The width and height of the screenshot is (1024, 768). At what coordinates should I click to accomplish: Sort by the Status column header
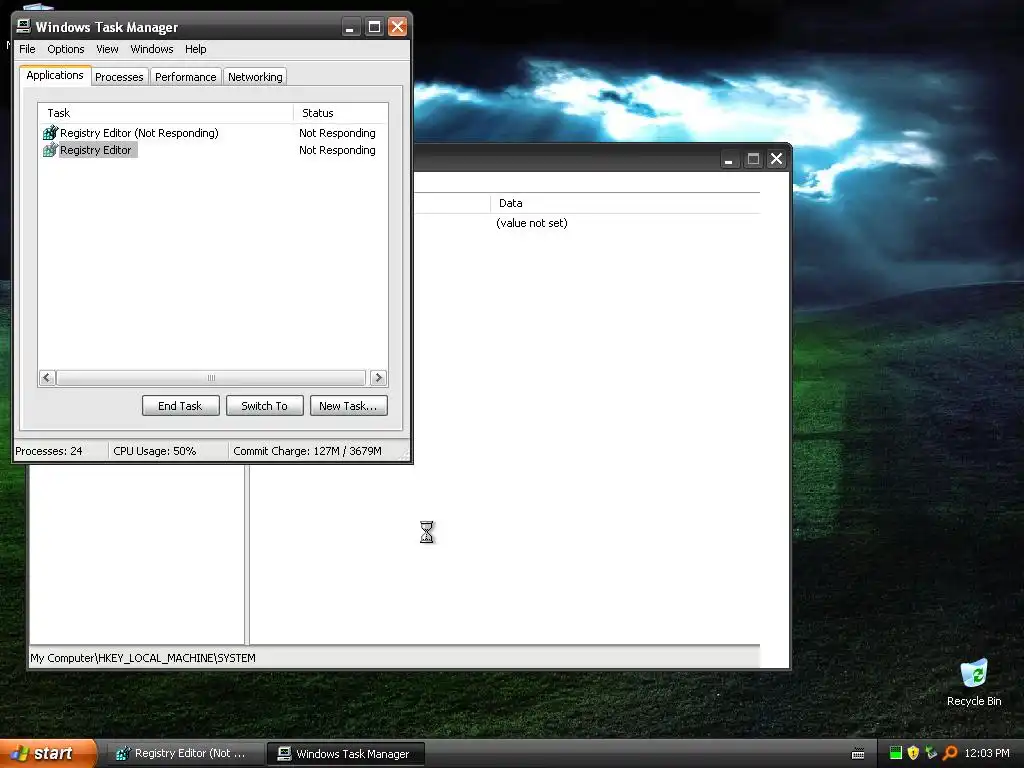[x=340, y=113]
